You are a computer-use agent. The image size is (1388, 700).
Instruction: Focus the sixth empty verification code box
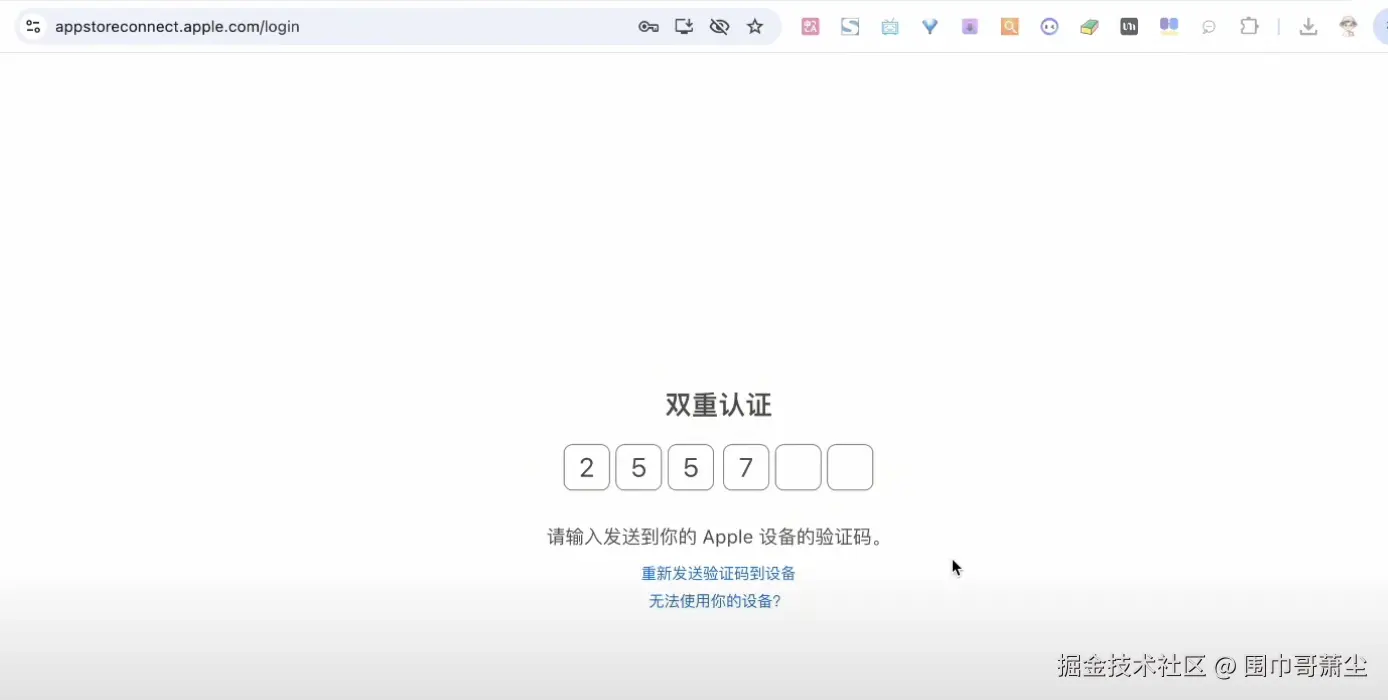[850, 467]
